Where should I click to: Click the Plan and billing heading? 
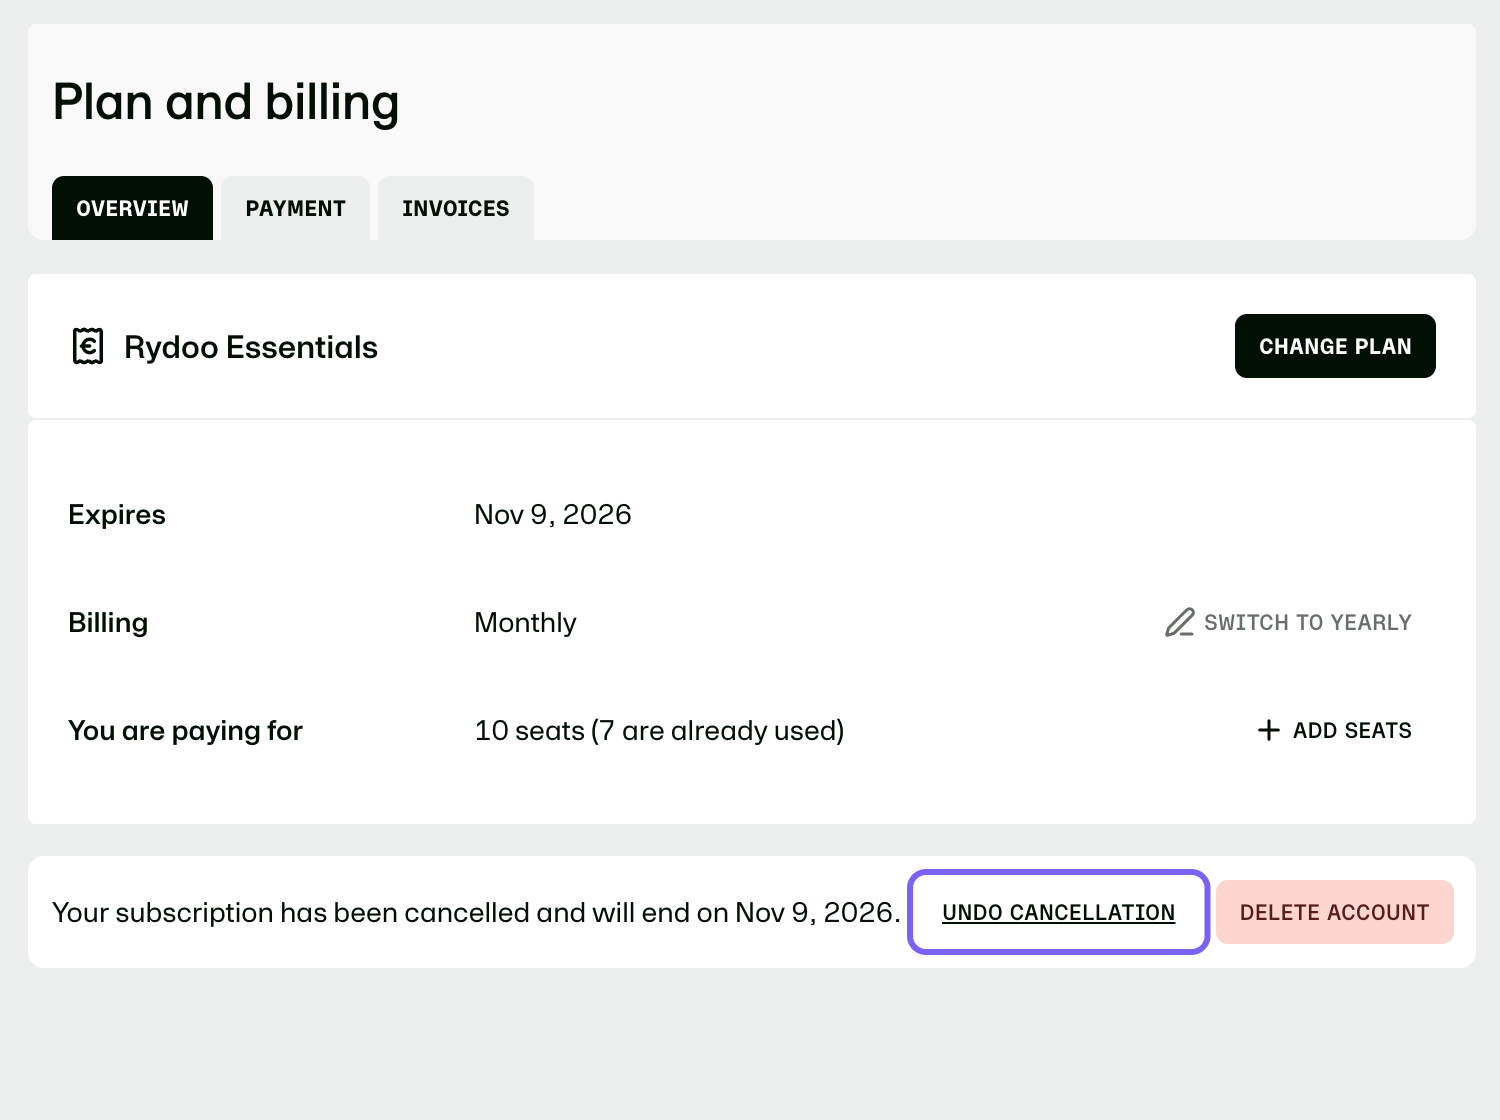click(x=226, y=103)
